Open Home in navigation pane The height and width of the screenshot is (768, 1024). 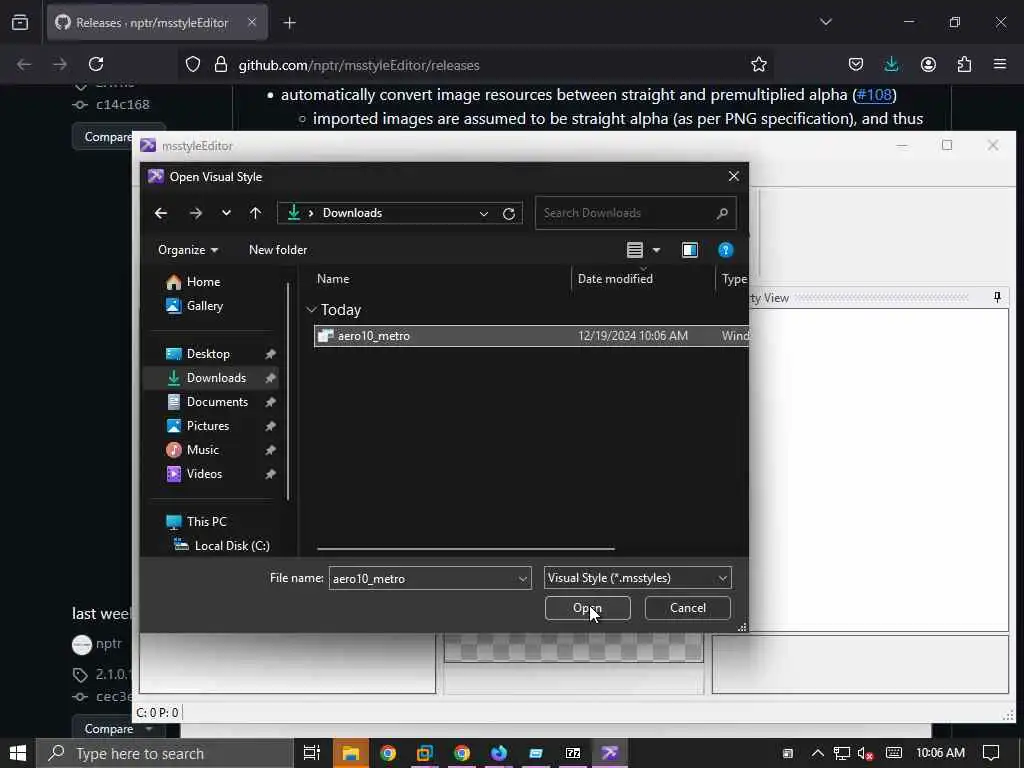[203, 282]
